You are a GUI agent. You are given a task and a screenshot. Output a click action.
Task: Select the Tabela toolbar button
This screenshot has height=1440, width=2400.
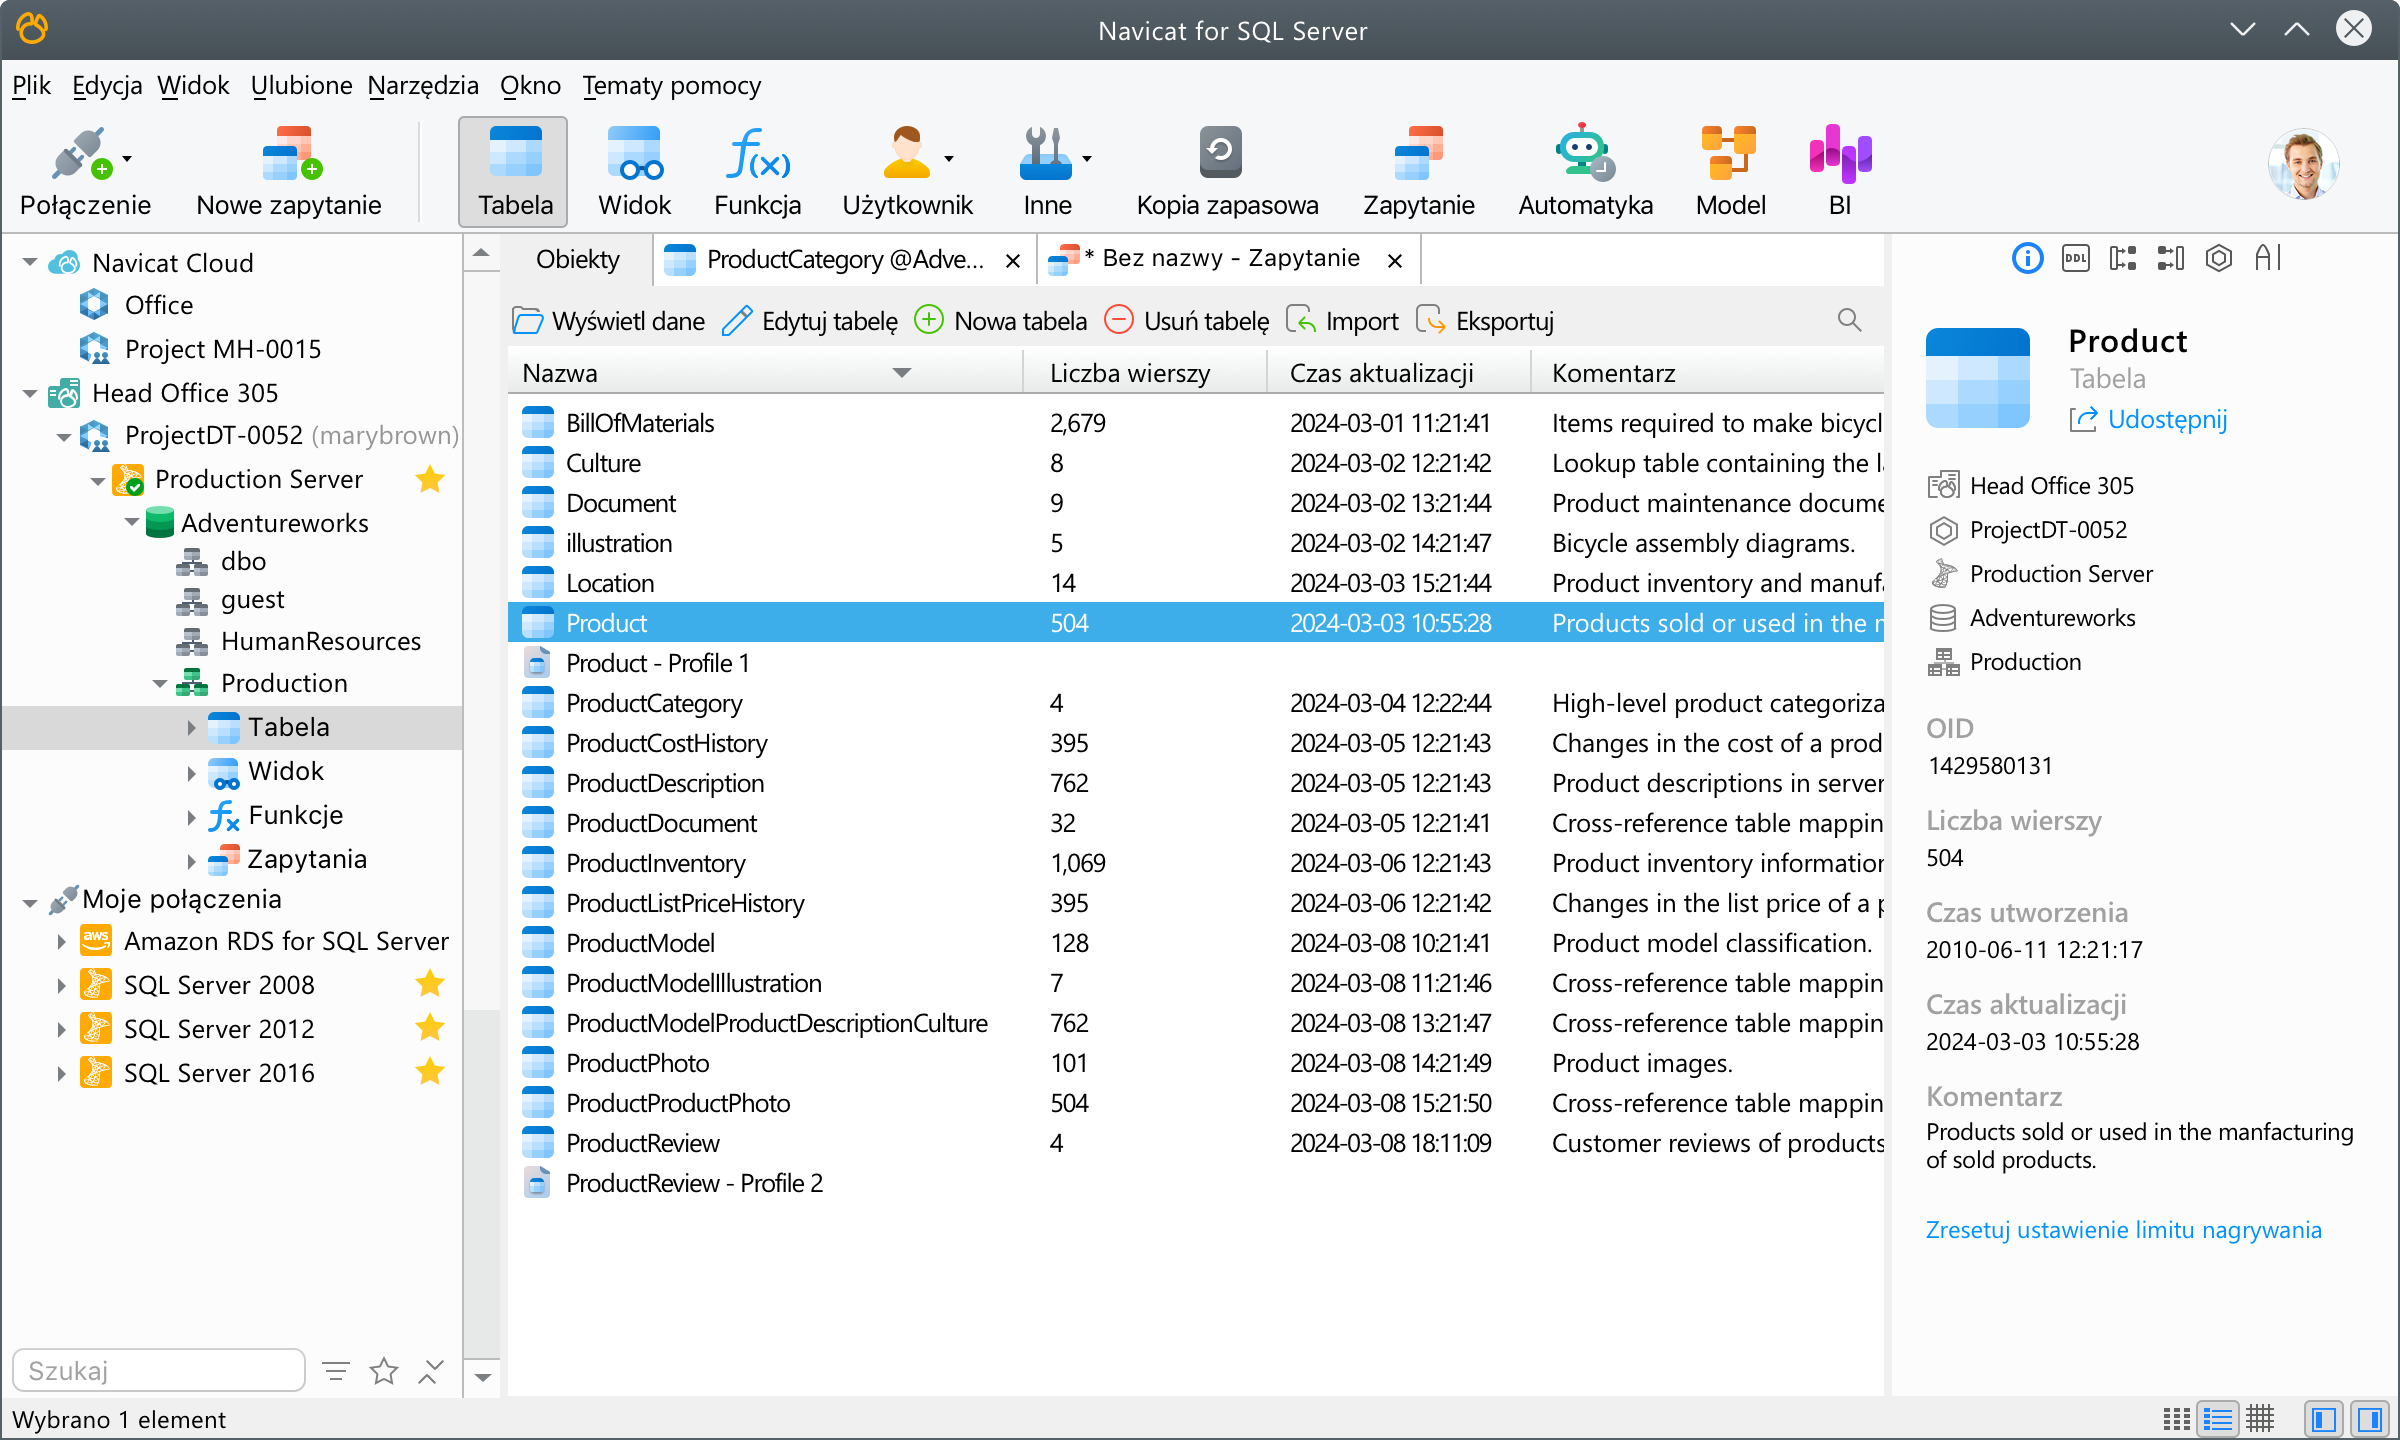514,171
